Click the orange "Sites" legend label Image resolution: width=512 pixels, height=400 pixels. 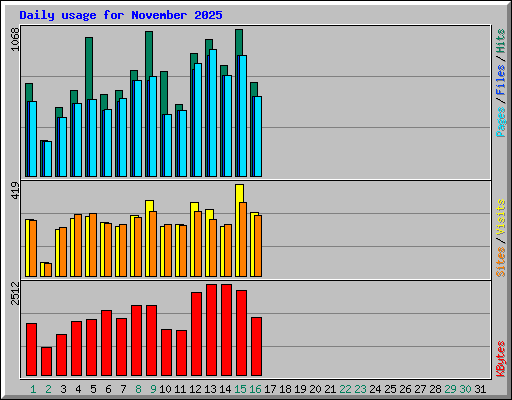pos(501,262)
